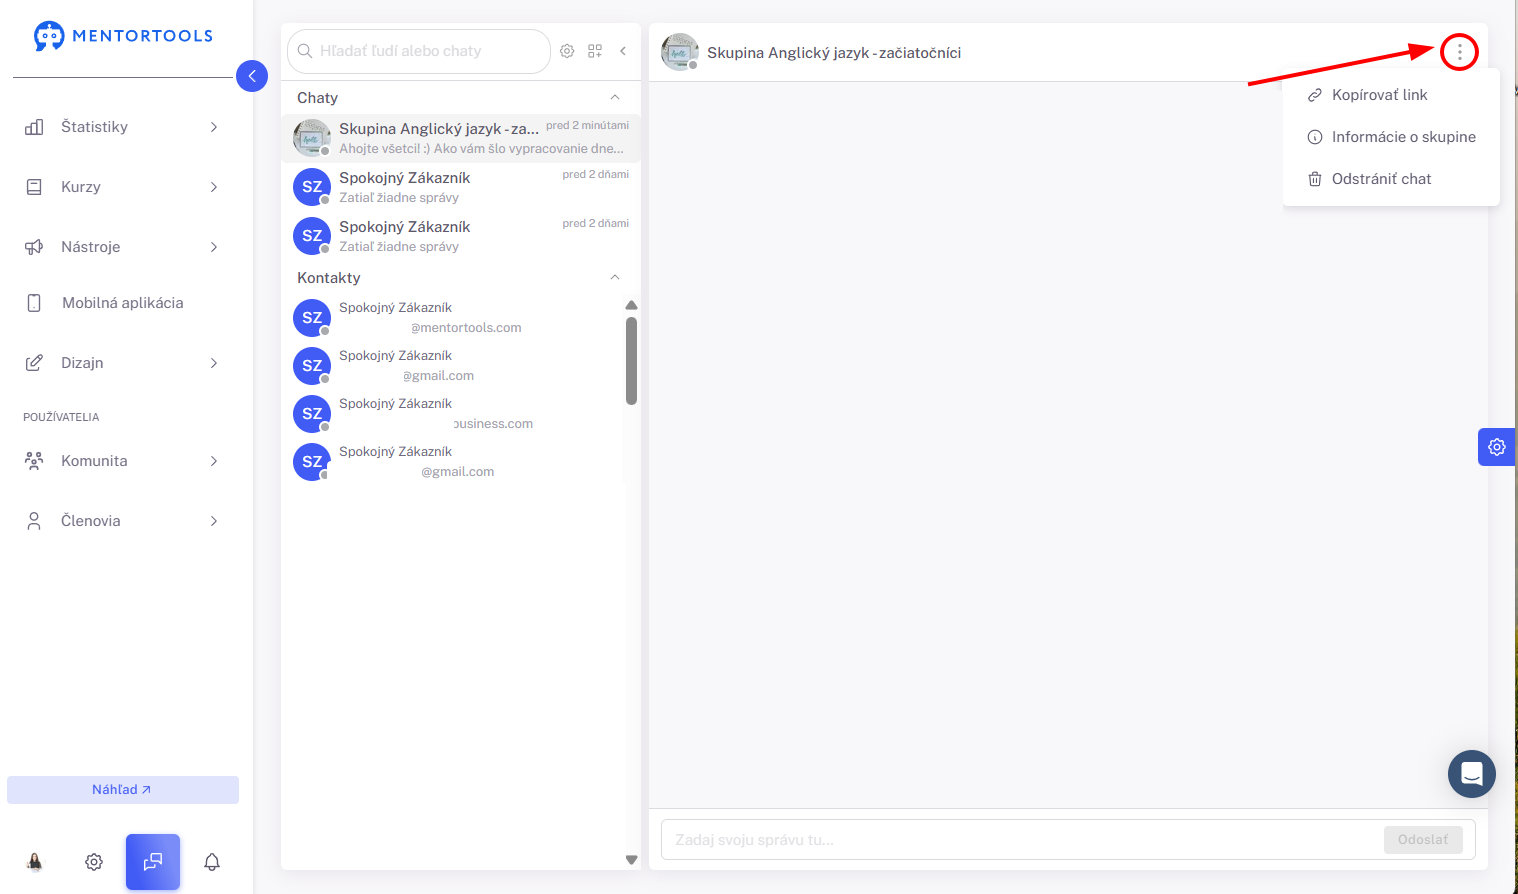Collapse the Chaty section
Viewport: 1518px width, 894px height.
615,98
